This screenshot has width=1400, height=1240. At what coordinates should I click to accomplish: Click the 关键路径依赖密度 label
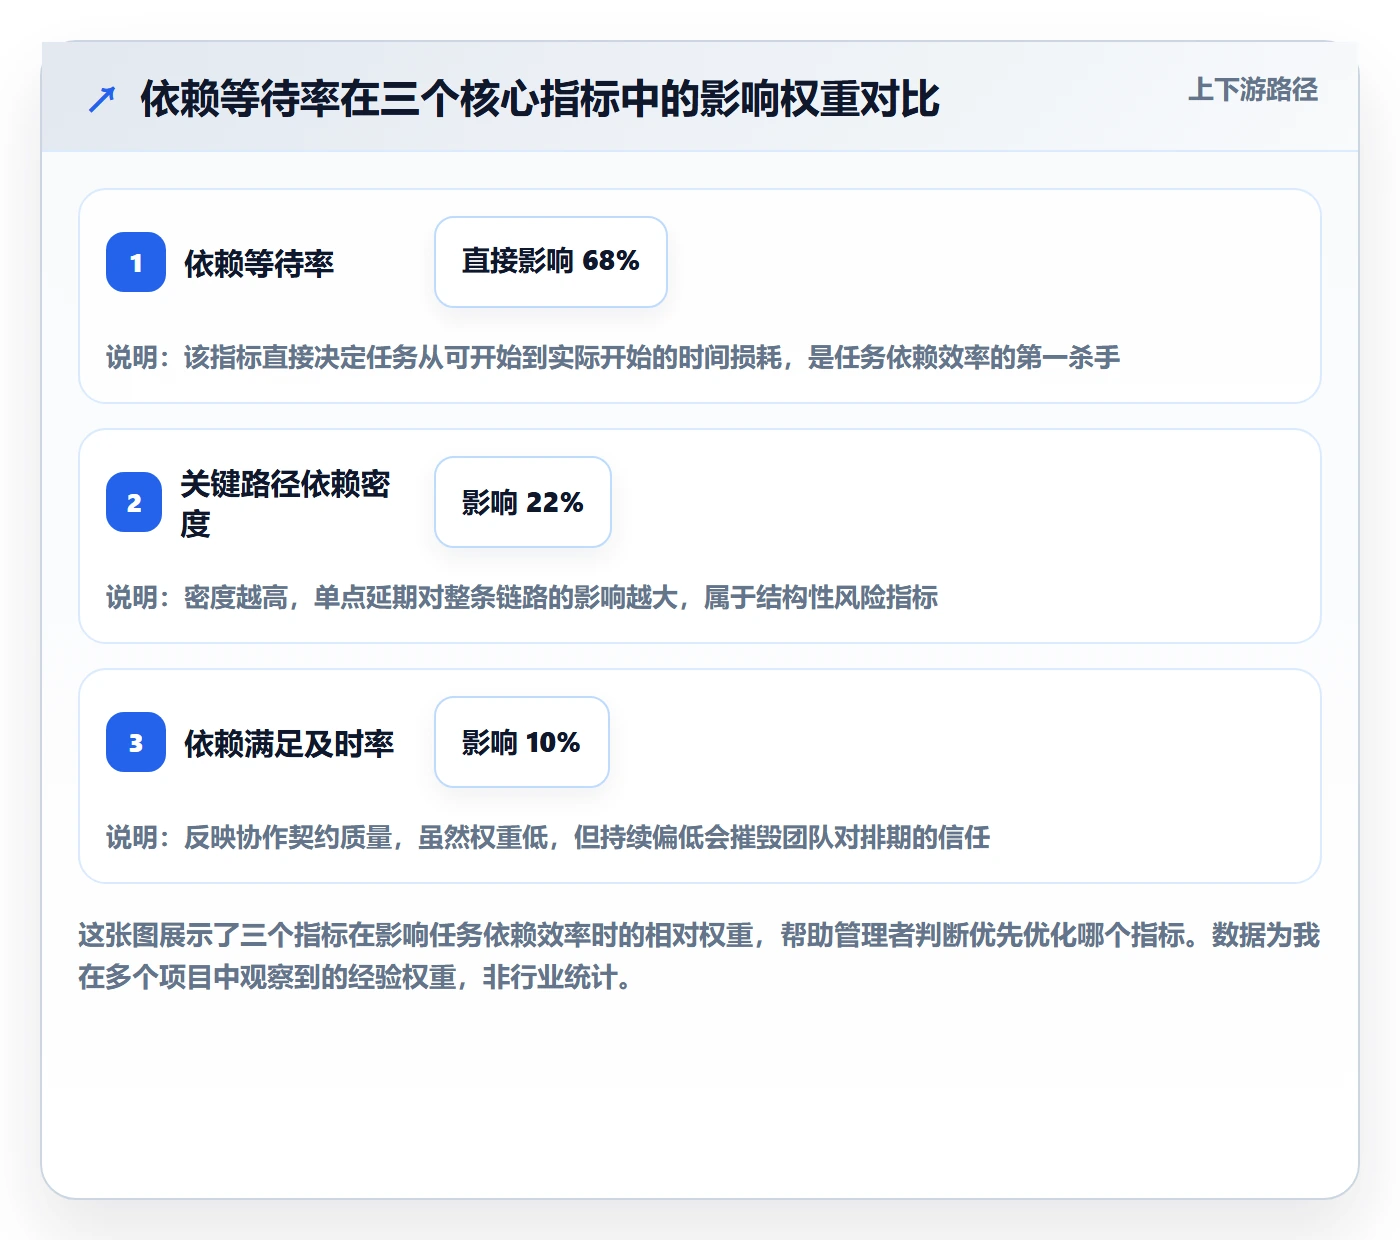286,503
